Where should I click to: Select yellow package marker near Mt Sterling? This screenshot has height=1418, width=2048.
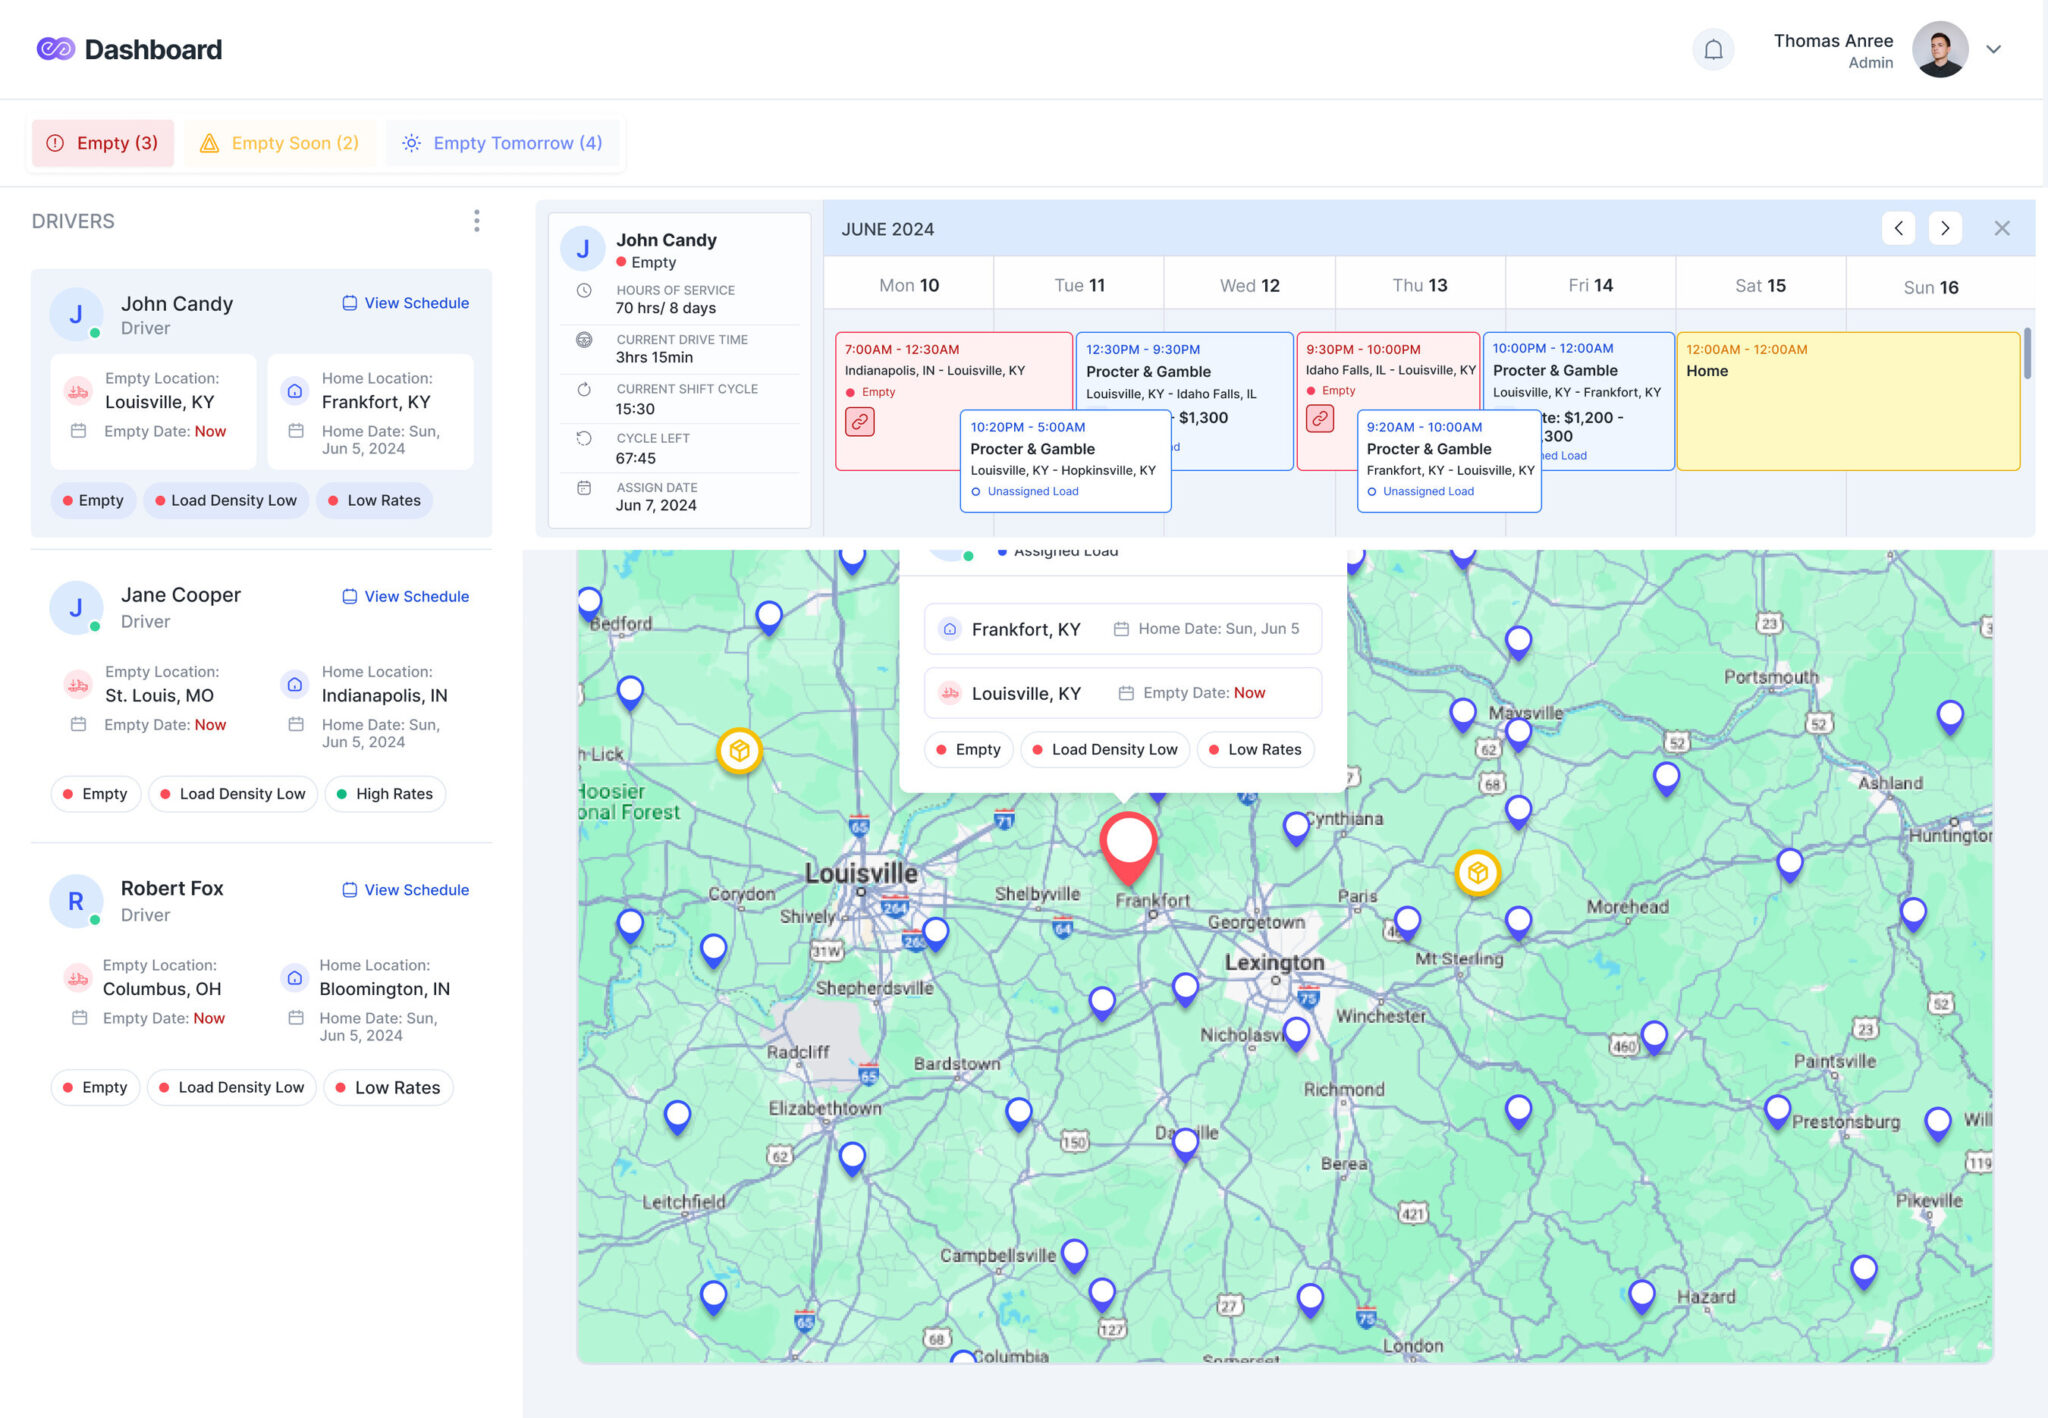point(1477,873)
